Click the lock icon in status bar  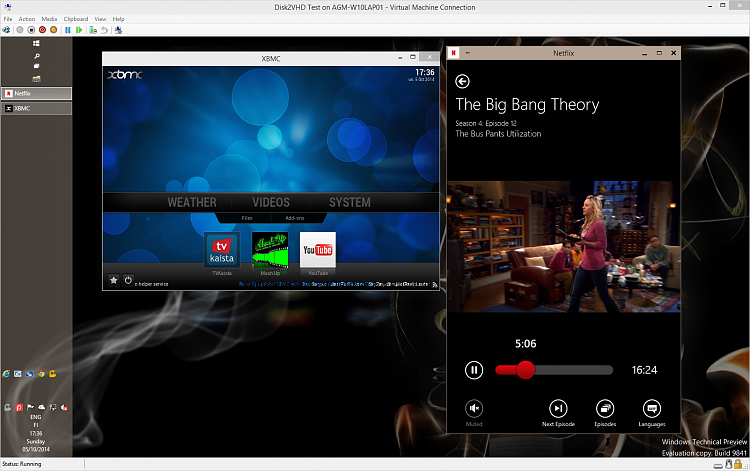[x=738, y=464]
